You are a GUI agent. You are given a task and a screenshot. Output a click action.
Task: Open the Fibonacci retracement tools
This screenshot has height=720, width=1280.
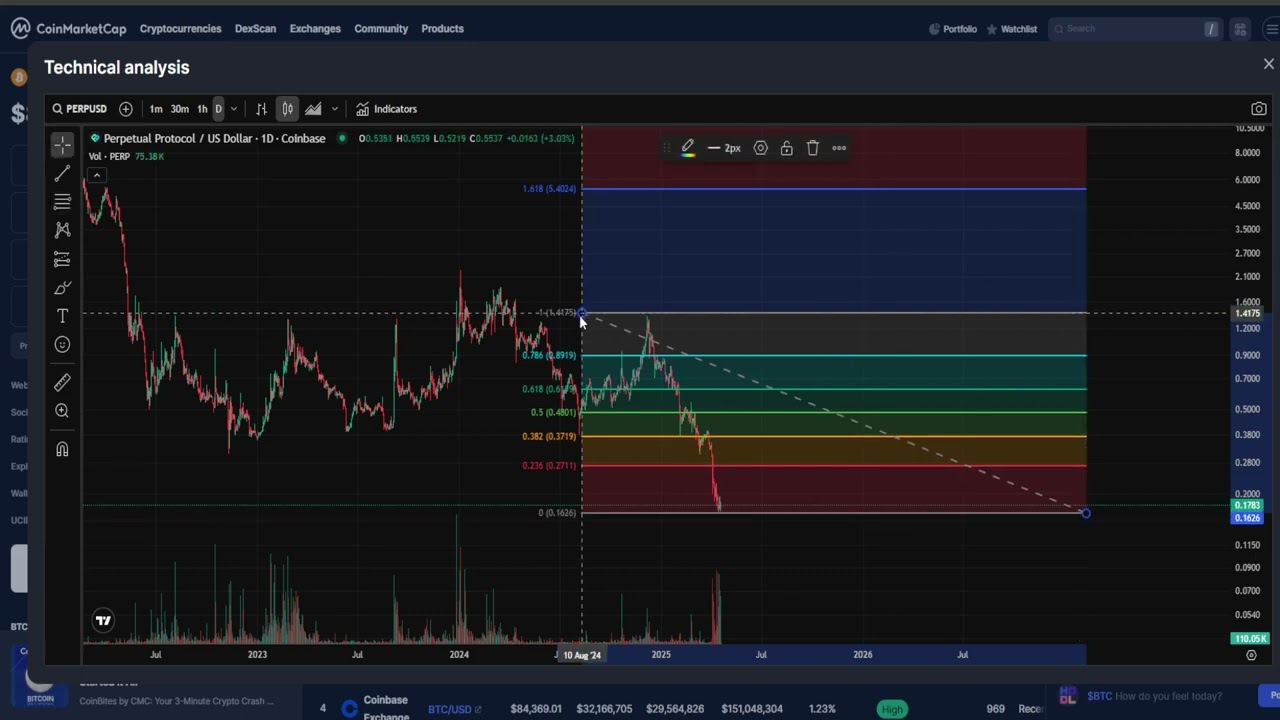pos(62,202)
